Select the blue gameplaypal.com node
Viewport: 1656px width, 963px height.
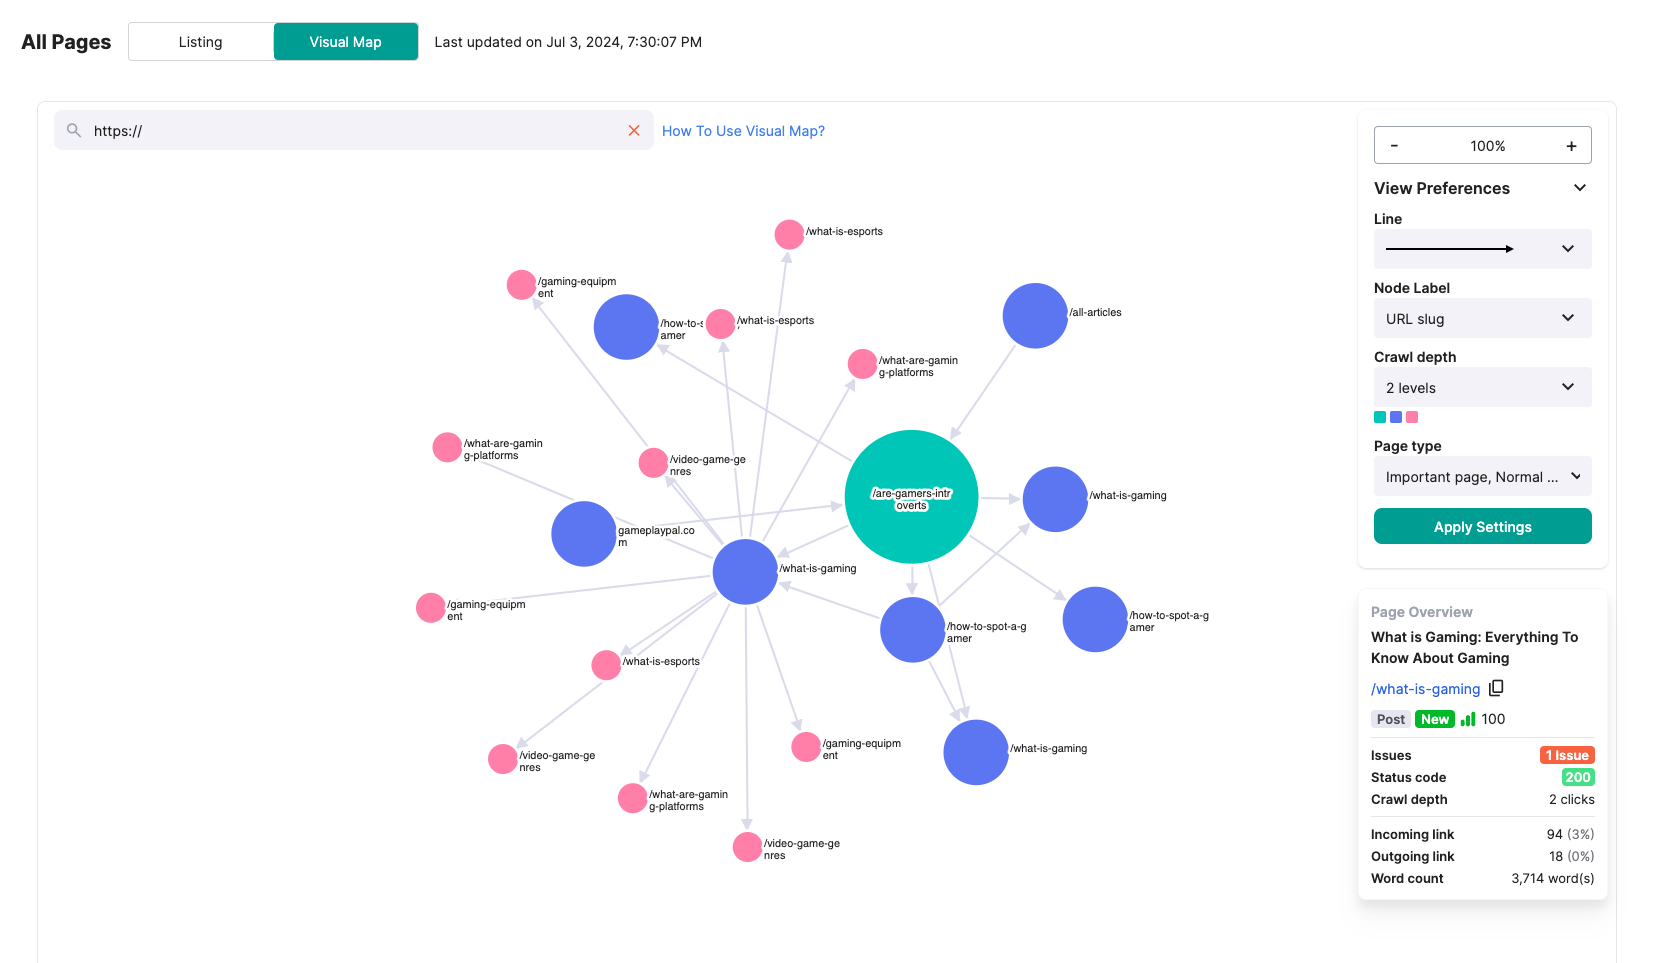tap(584, 534)
